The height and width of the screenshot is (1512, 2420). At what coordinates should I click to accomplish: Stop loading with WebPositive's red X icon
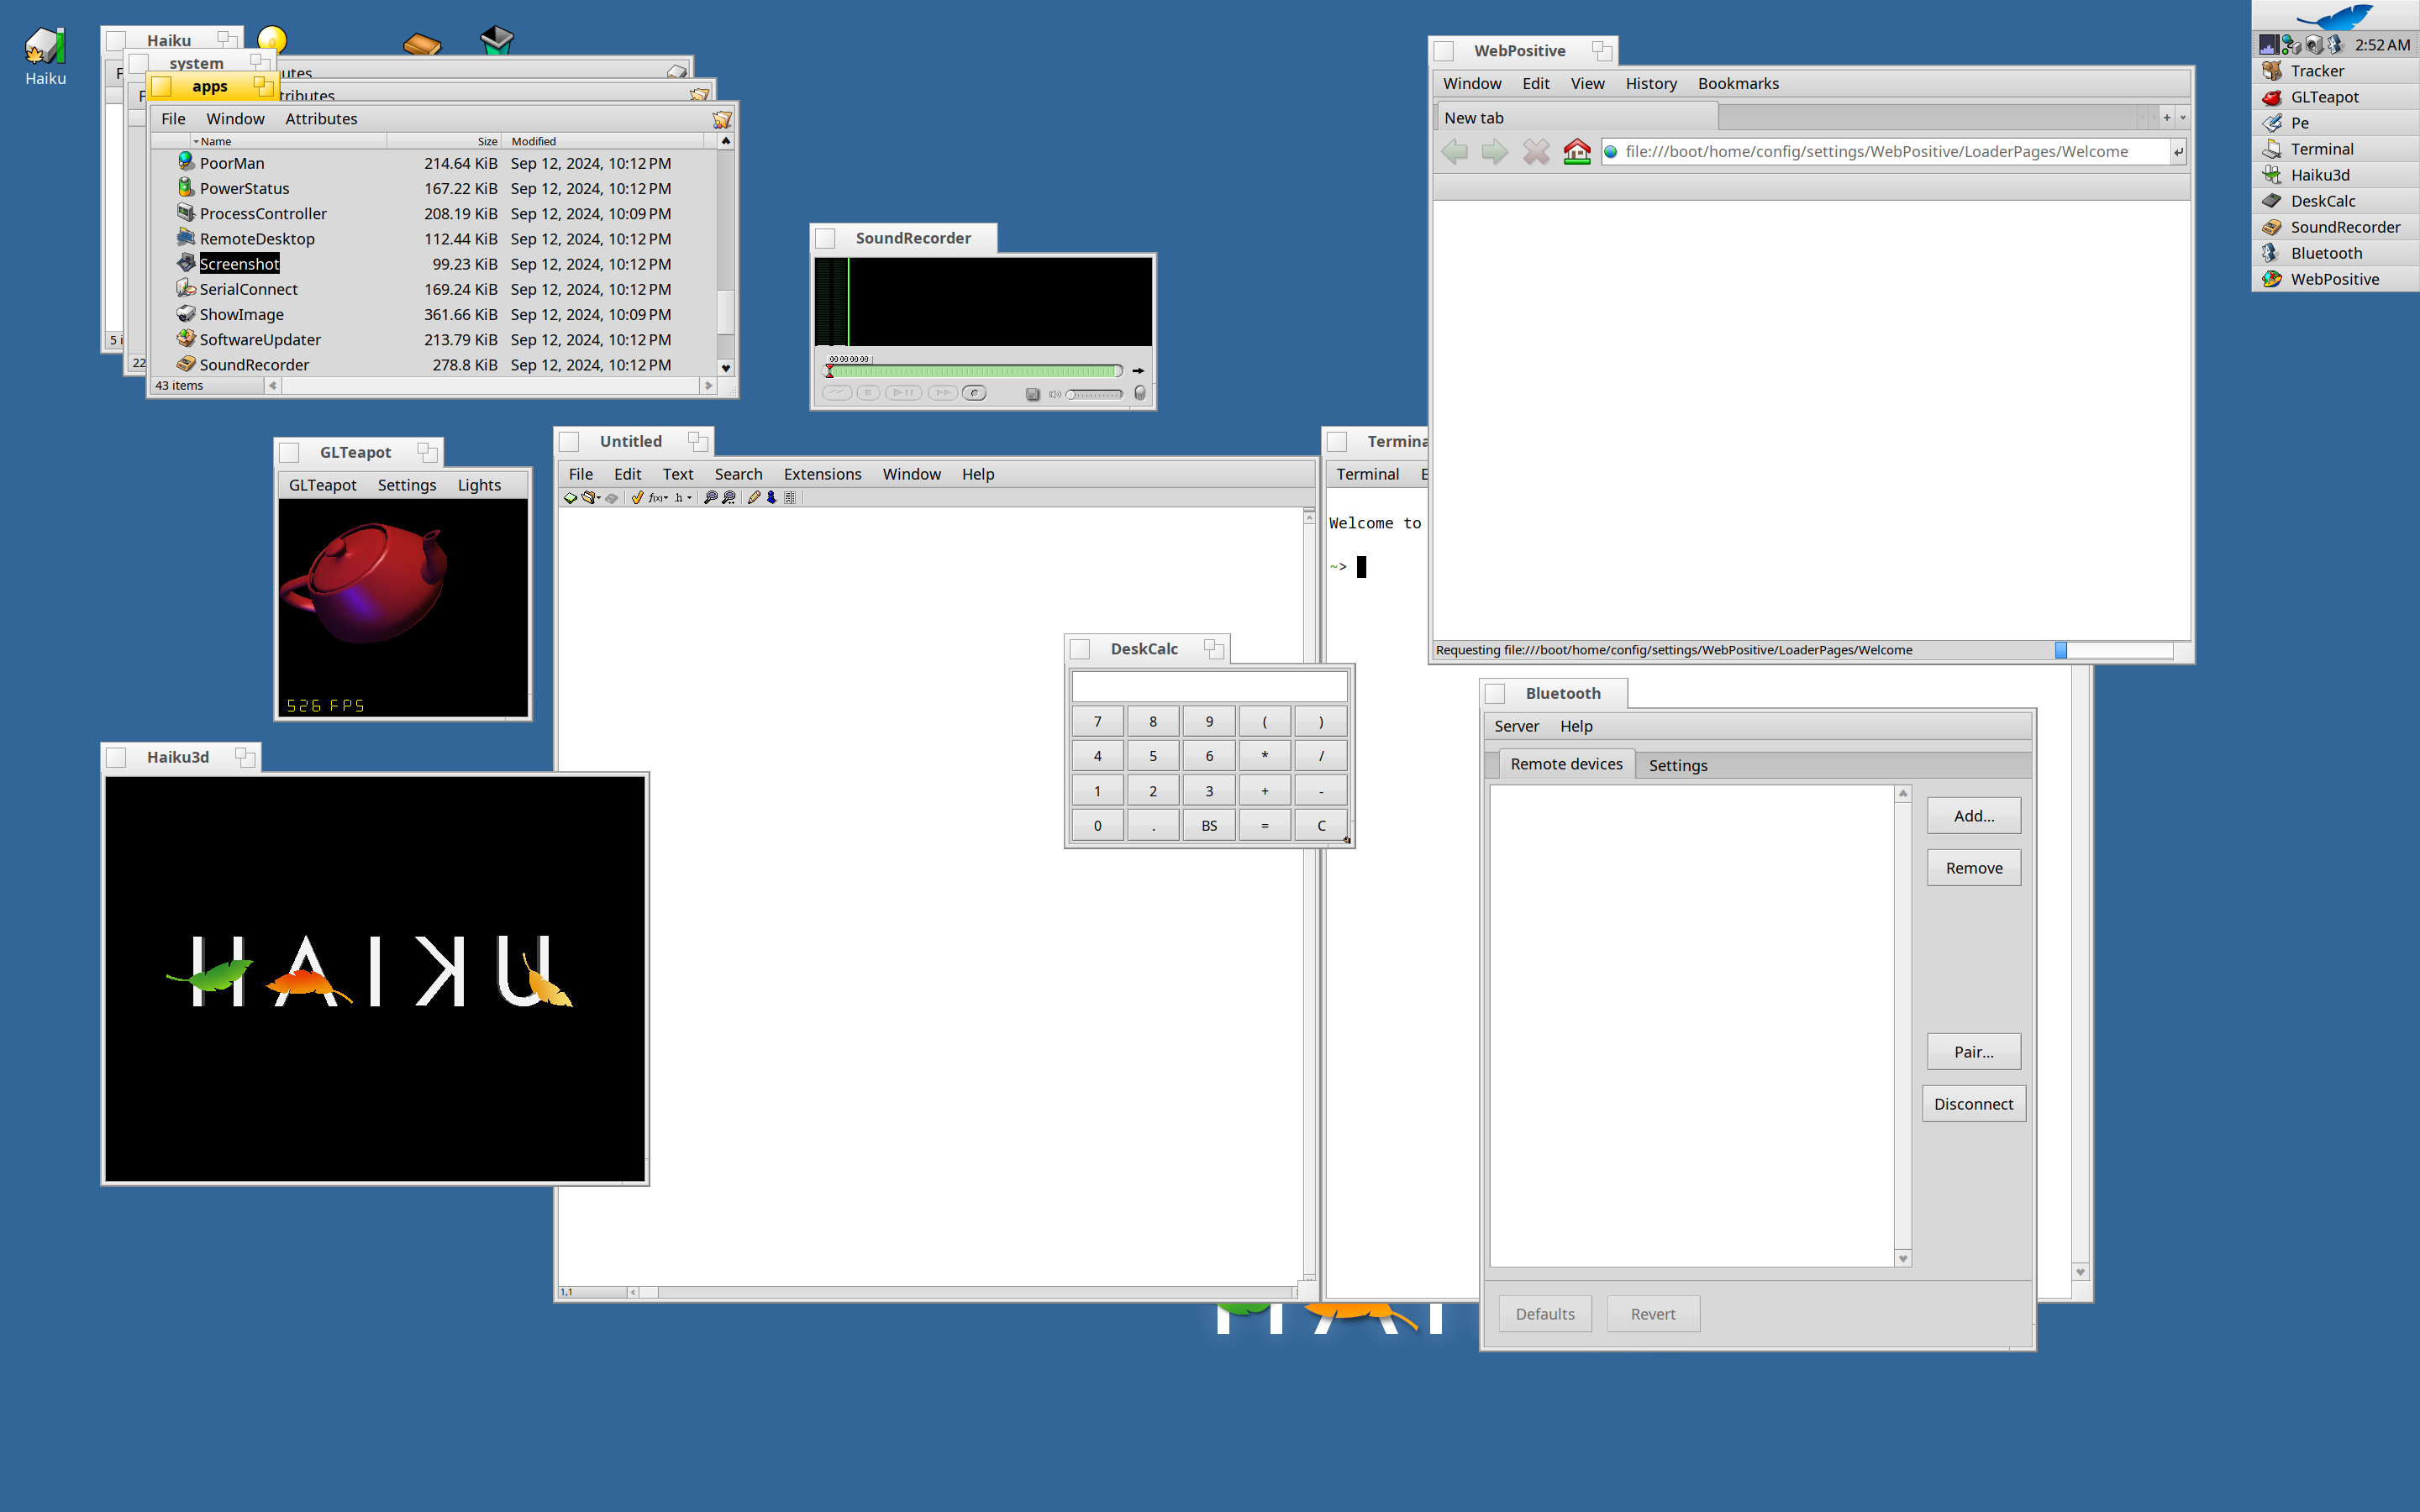tap(1536, 152)
